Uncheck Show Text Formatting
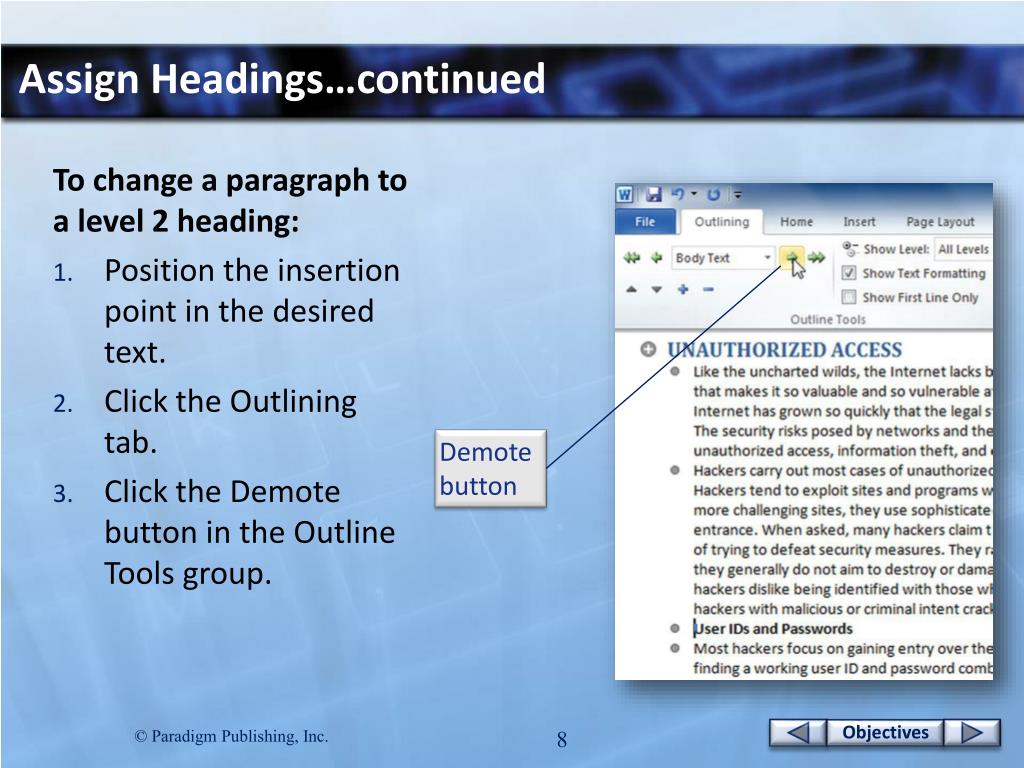This screenshot has width=1024, height=768. click(x=849, y=273)
